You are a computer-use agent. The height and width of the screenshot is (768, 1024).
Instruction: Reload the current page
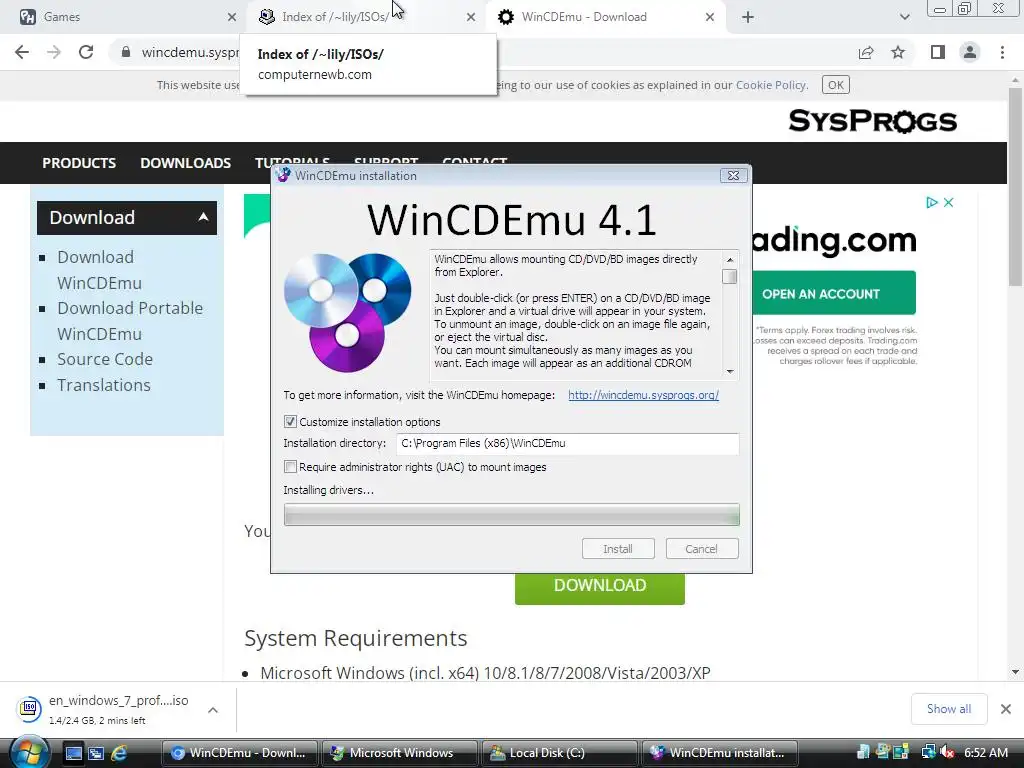click(86, 52)
